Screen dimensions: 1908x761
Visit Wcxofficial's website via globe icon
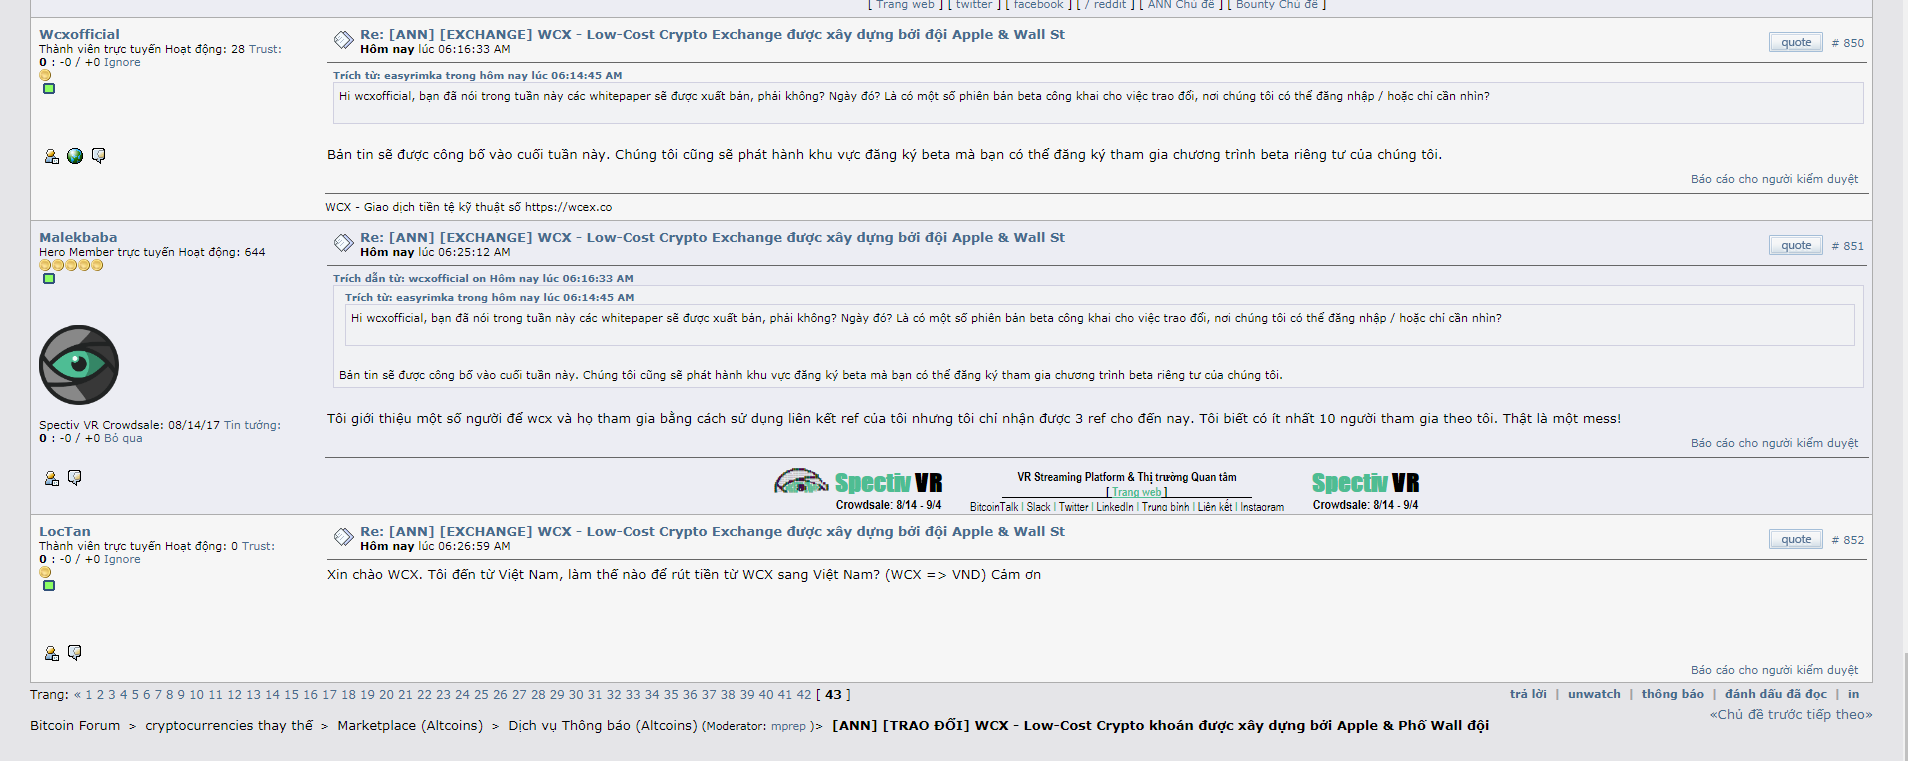pos(75,156)
